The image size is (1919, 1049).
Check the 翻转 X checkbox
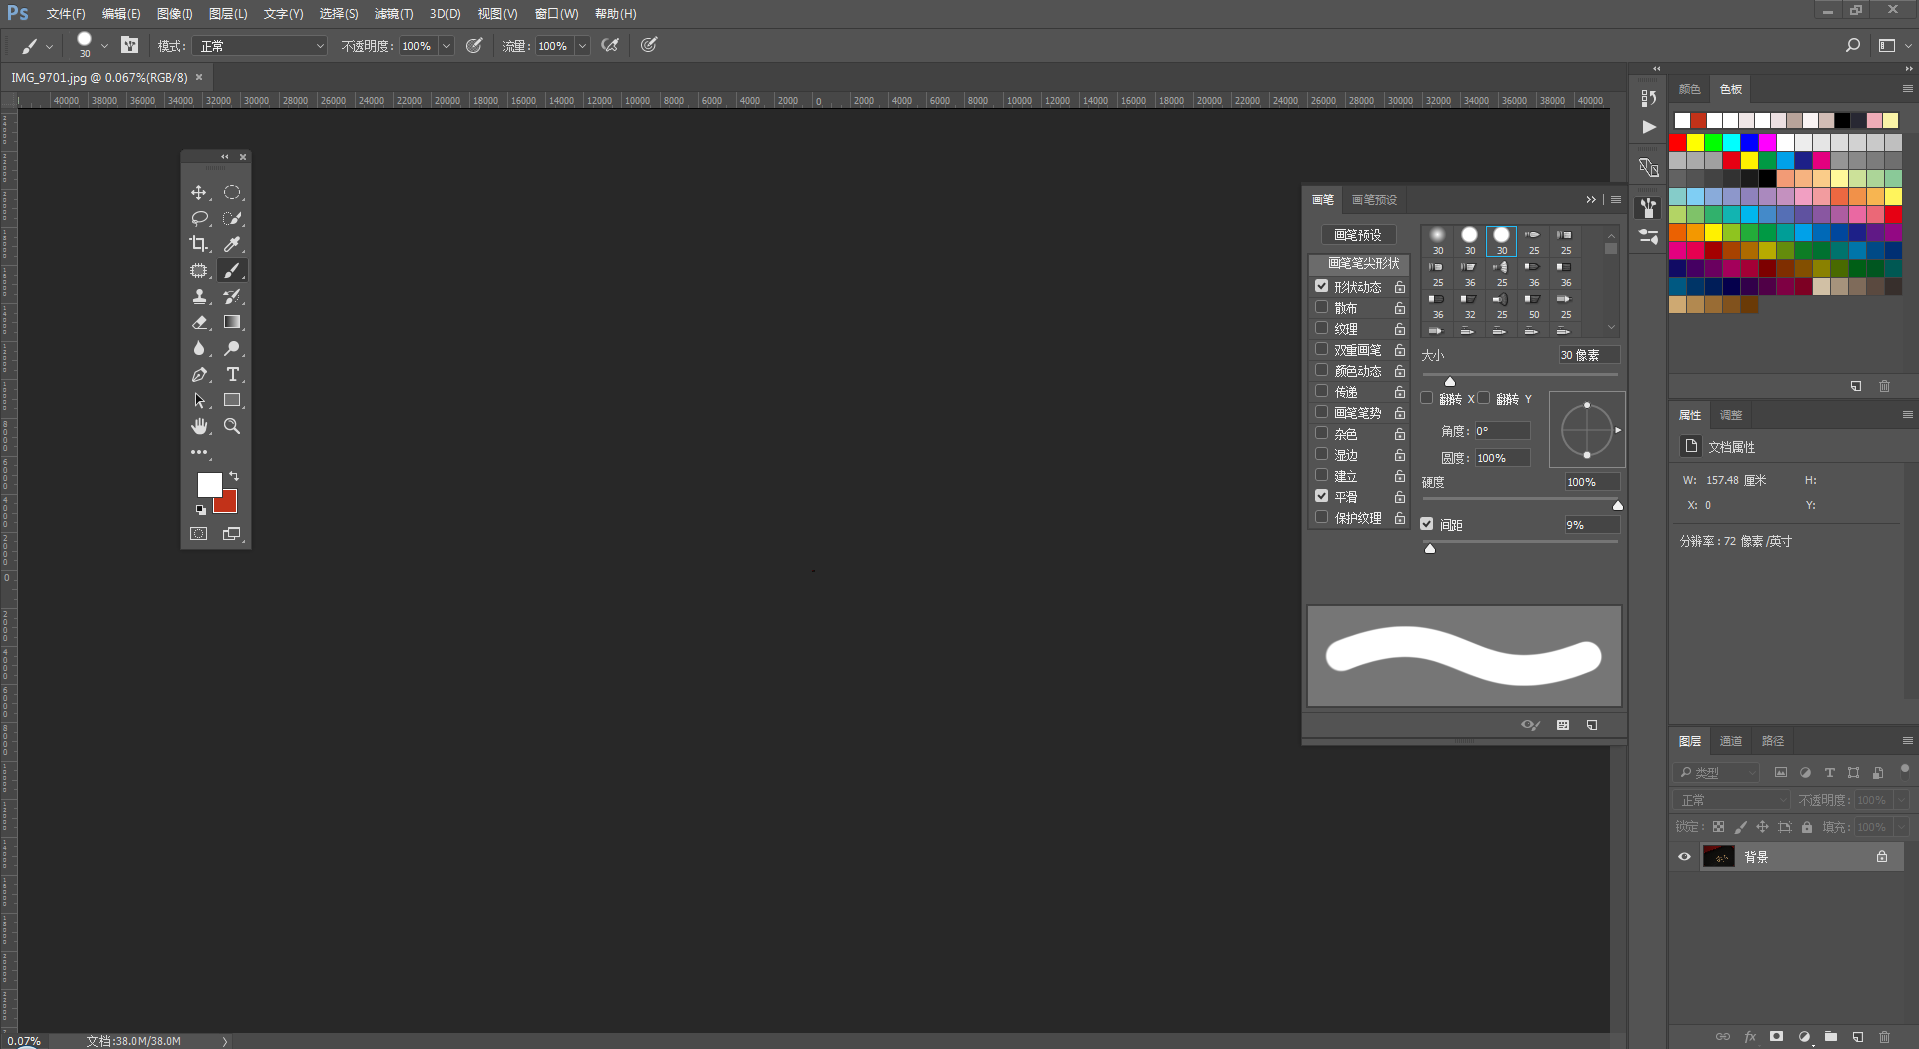click(1427, 398)
